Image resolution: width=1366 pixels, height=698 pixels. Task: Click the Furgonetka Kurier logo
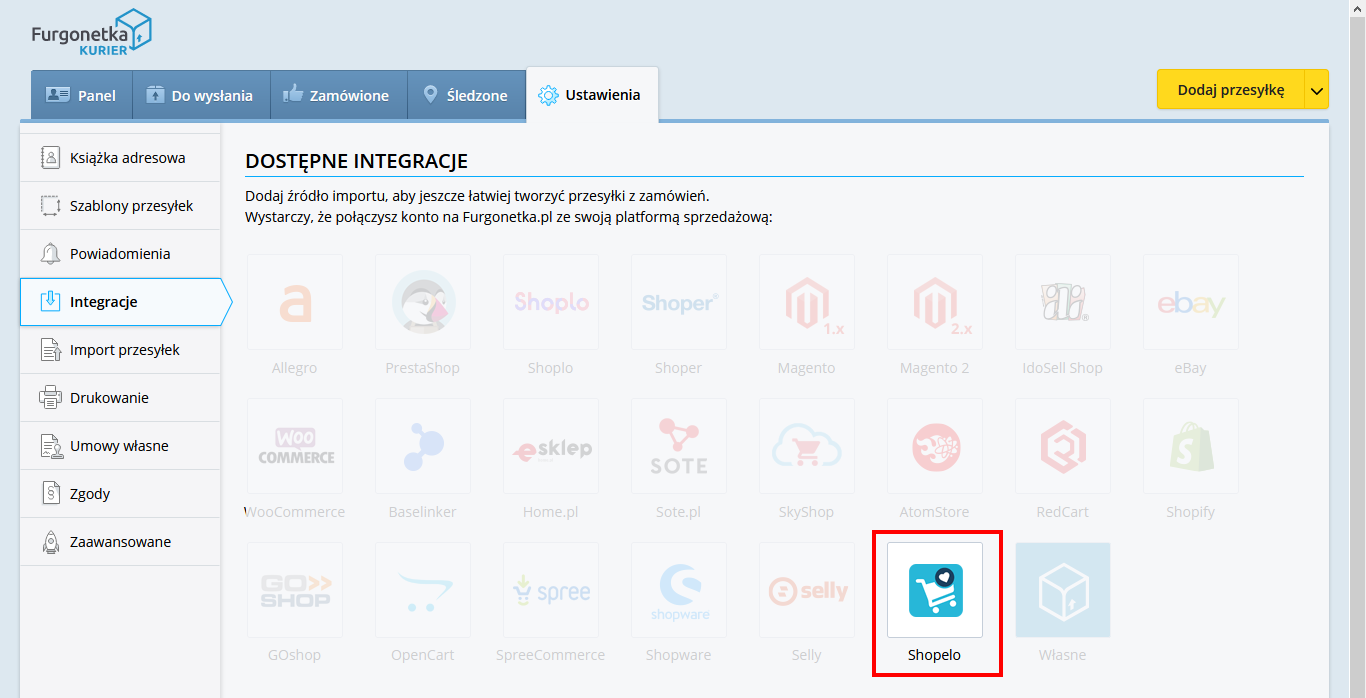(x=92, y=32)
